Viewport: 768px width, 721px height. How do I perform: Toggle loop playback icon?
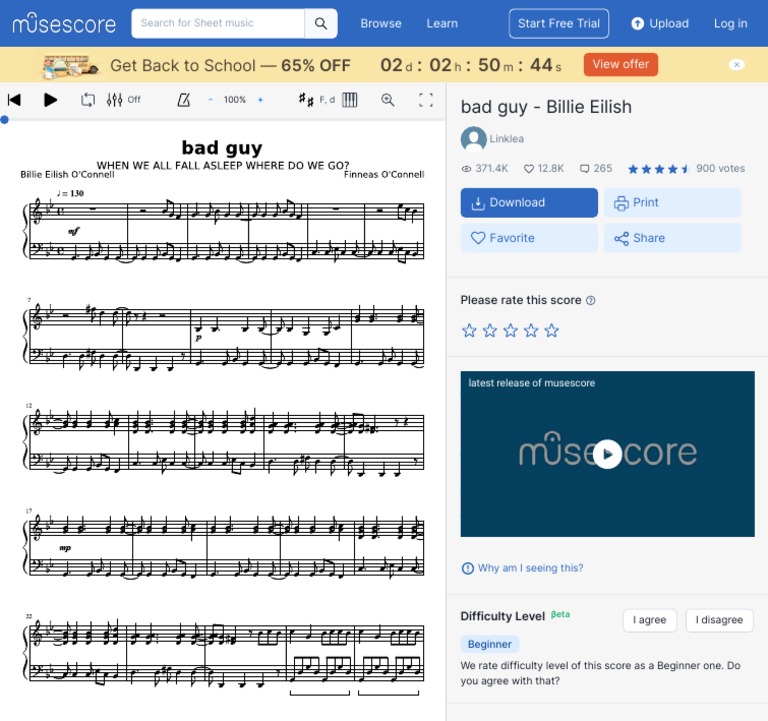tap(88, 100)
